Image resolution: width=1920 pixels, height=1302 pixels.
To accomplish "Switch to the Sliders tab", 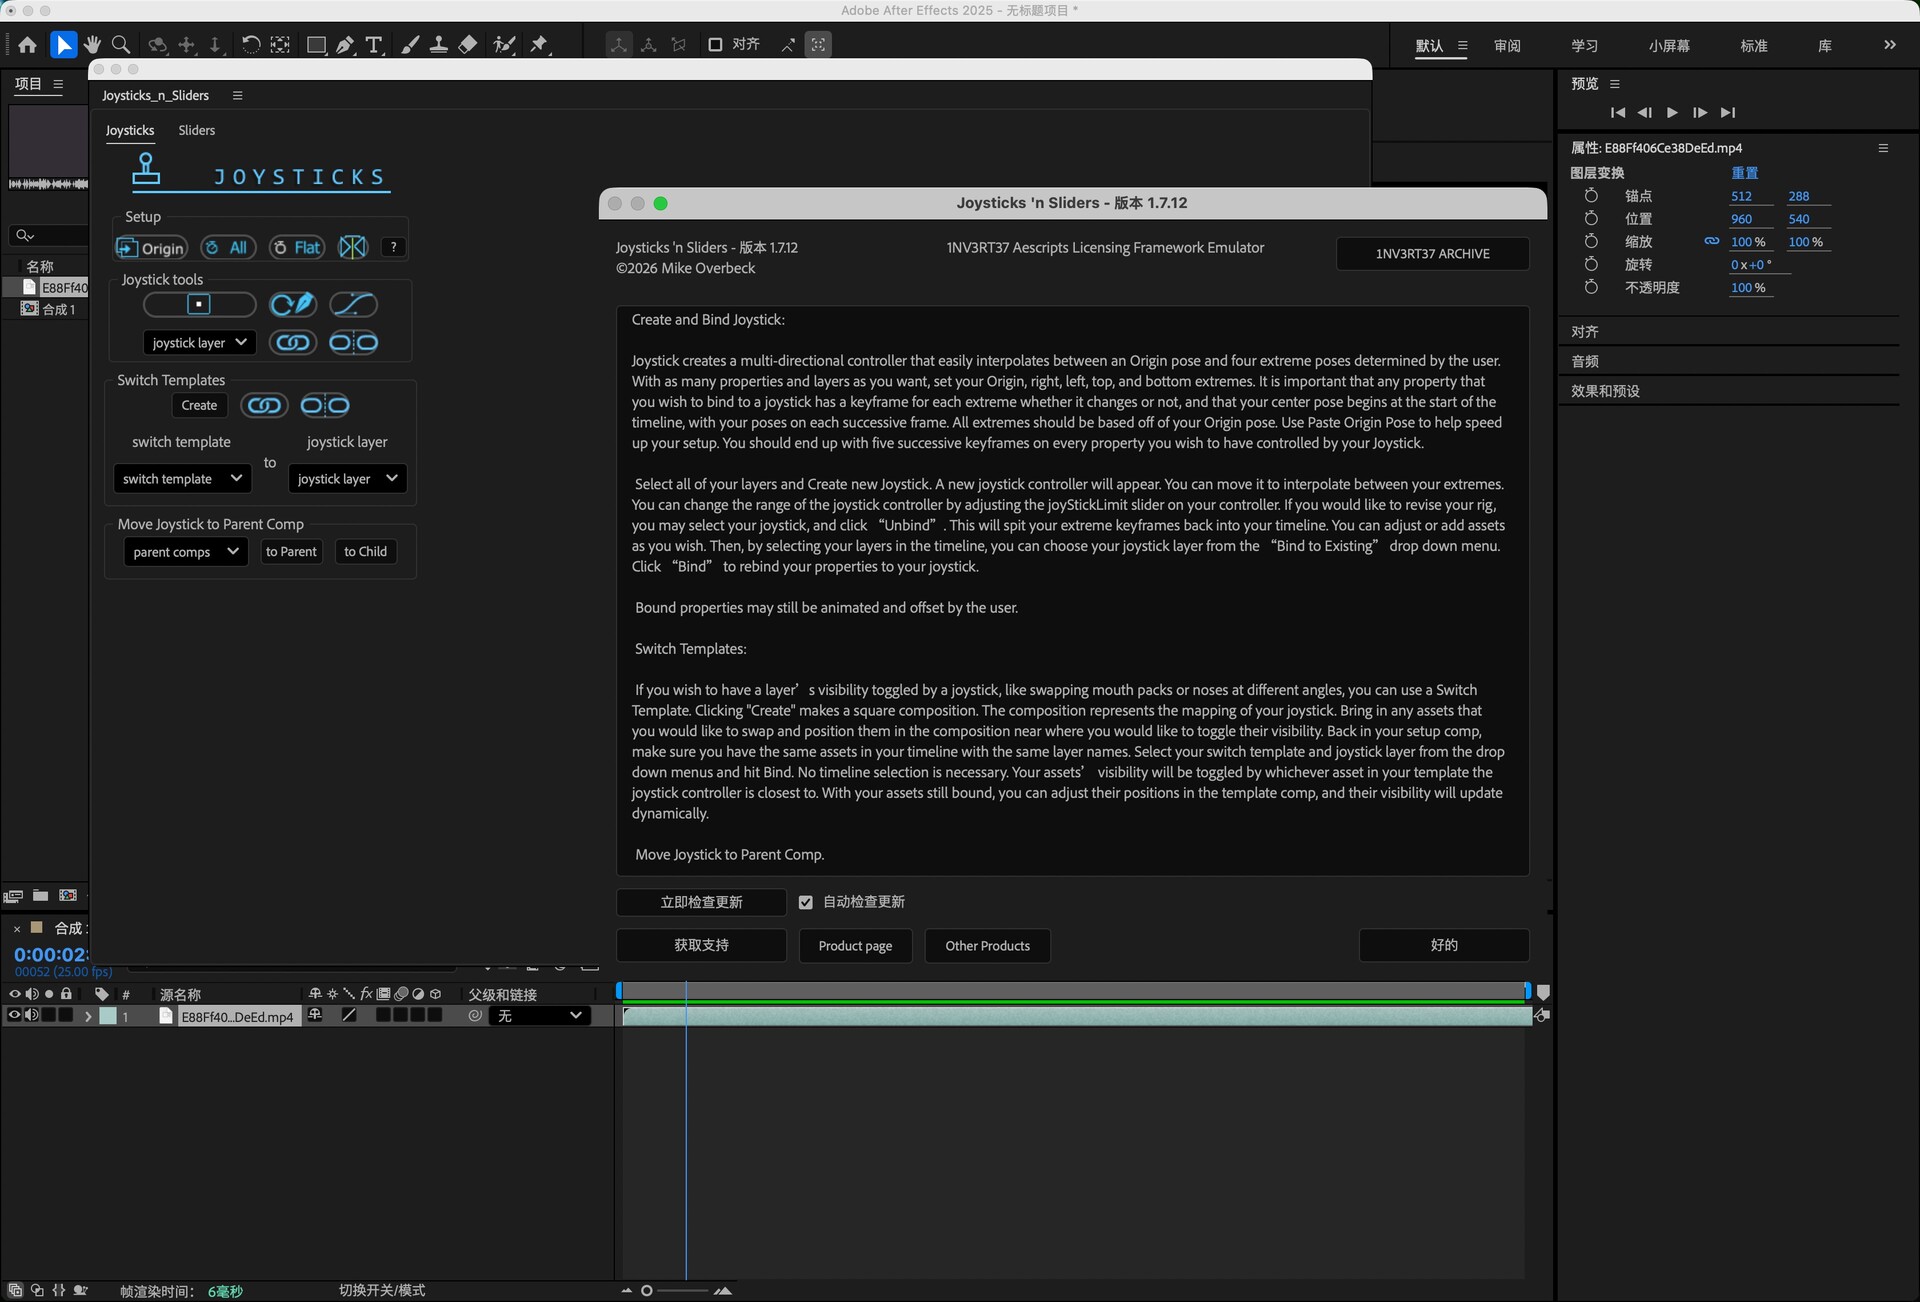I will [196, 131].
